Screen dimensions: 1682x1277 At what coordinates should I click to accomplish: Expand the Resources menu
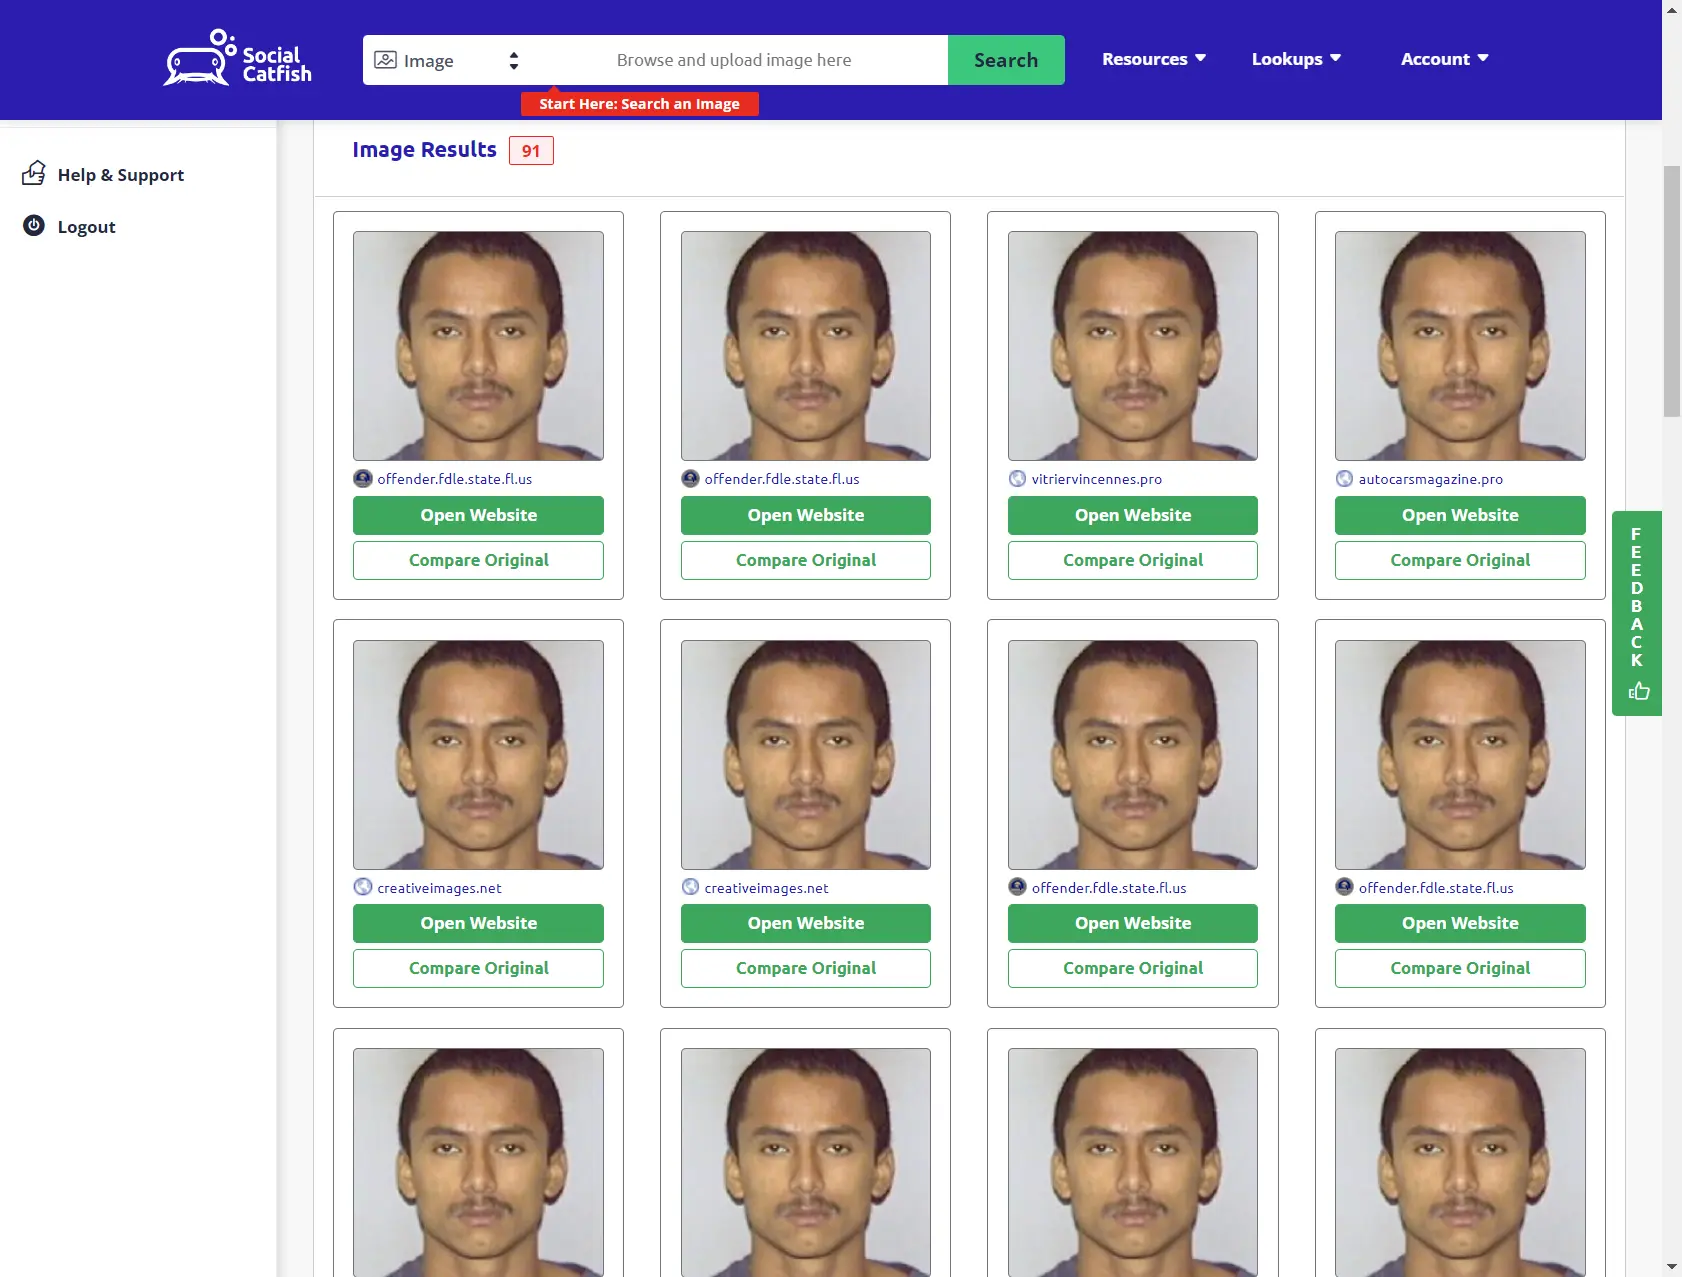(1153, 59)
